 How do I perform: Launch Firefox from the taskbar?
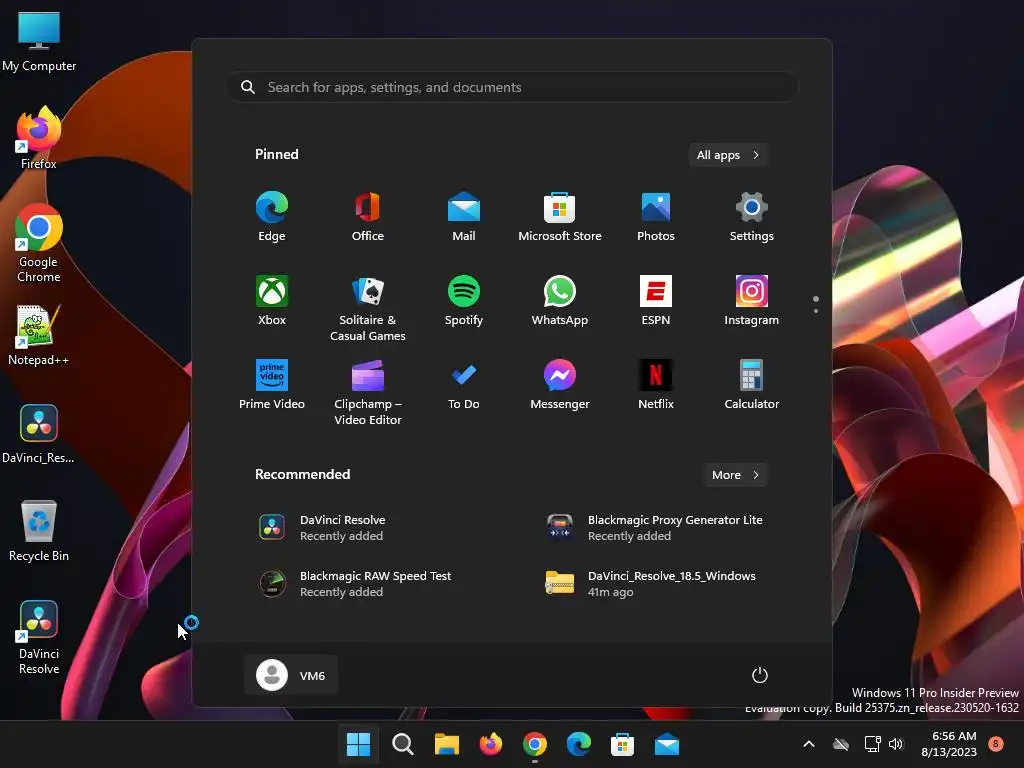490,744
